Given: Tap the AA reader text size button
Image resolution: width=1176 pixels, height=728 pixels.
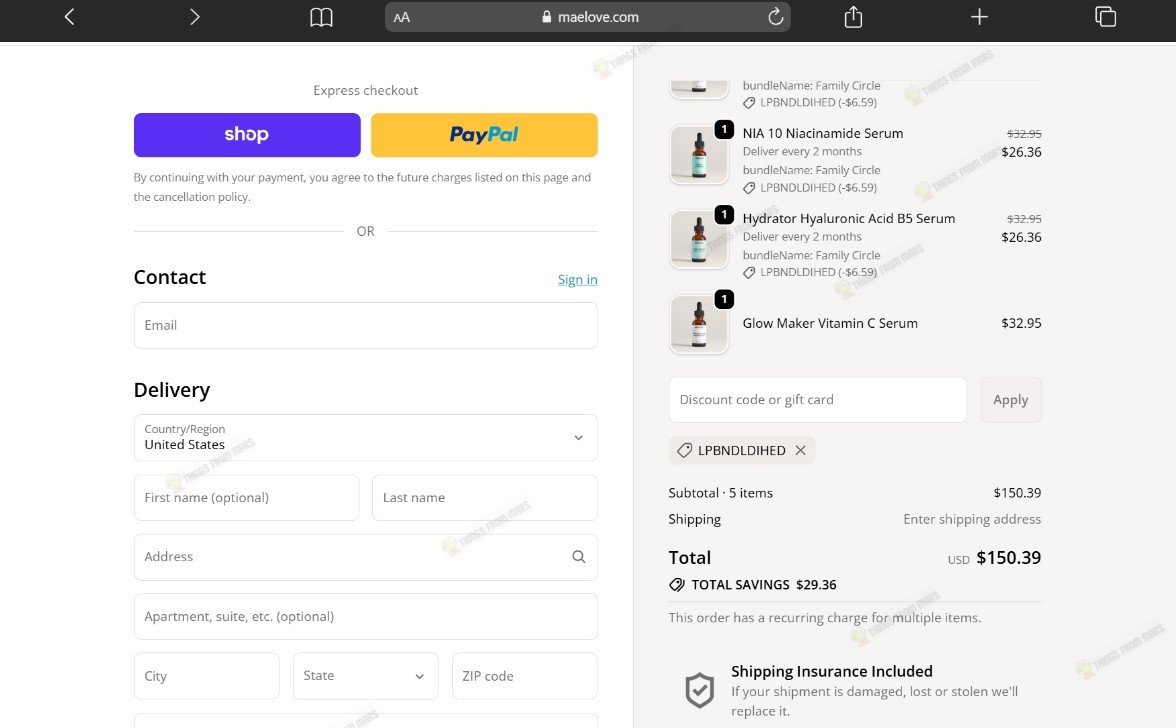Looking at the screenshot, I should click(402, 17).
